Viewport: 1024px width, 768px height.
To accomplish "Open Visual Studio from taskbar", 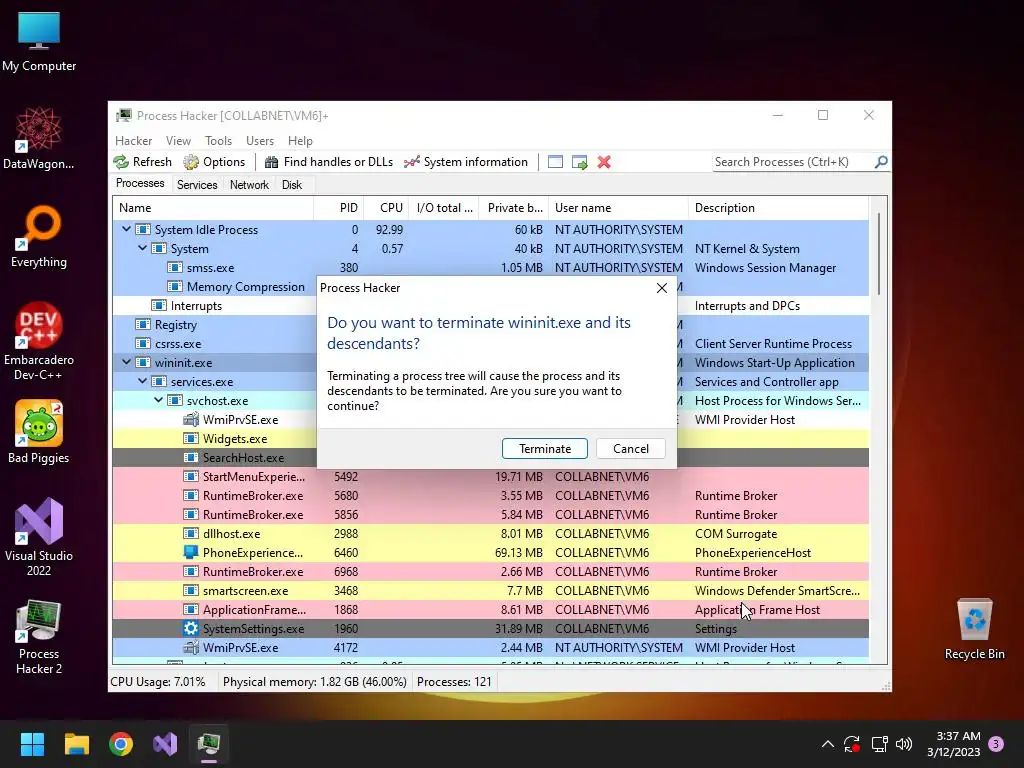I will 165,744.
